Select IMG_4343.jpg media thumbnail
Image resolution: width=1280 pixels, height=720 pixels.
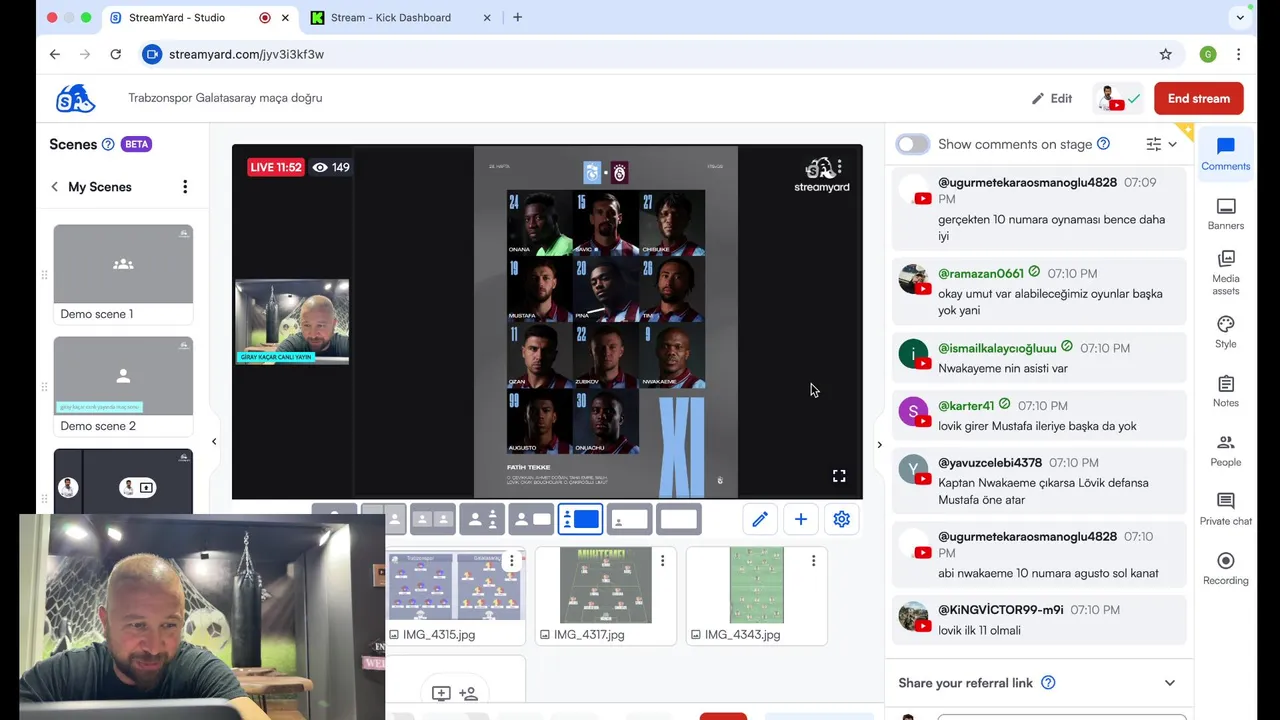click(x=756, y=585)
